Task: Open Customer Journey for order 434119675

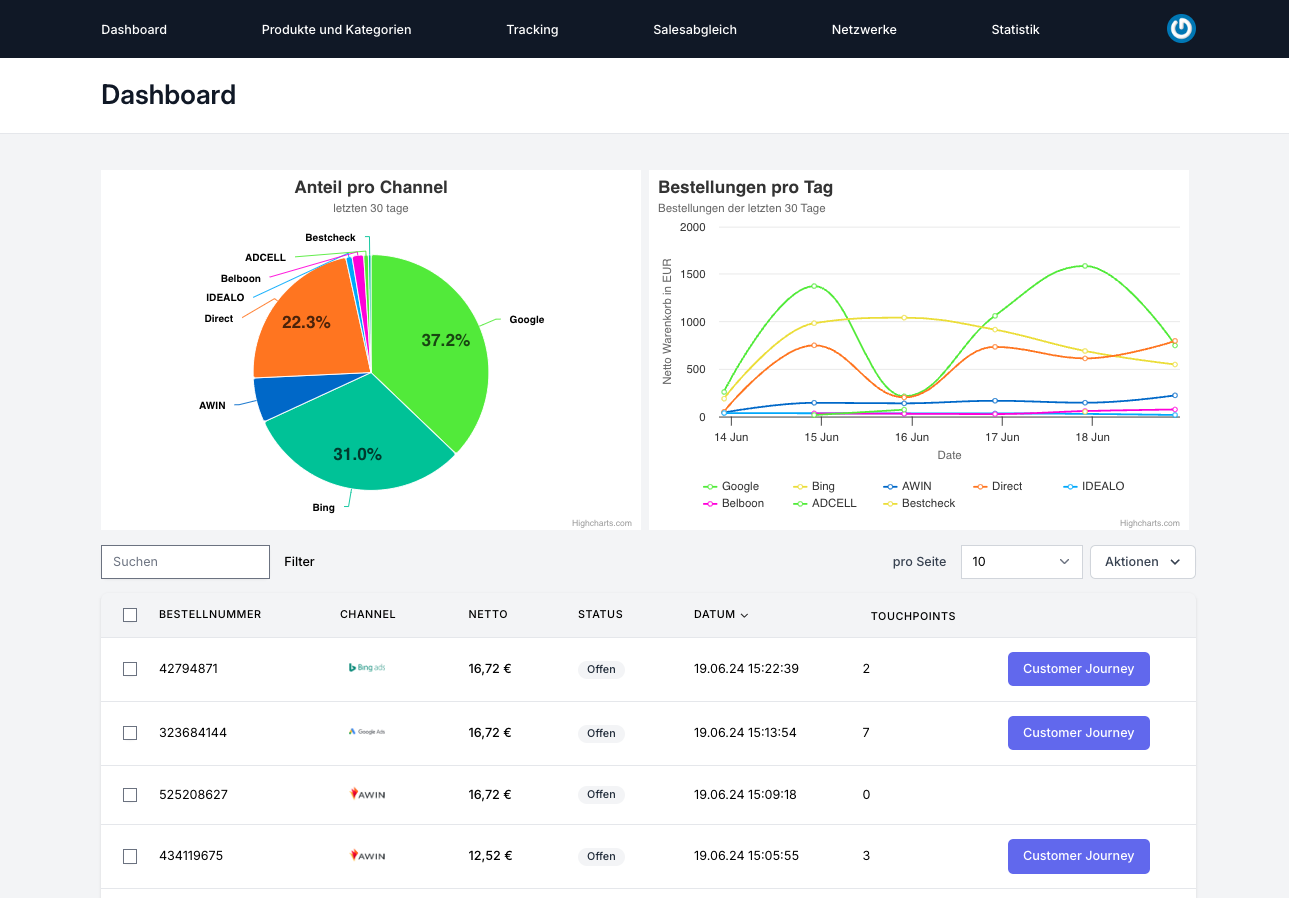Action: [1078, 856]
